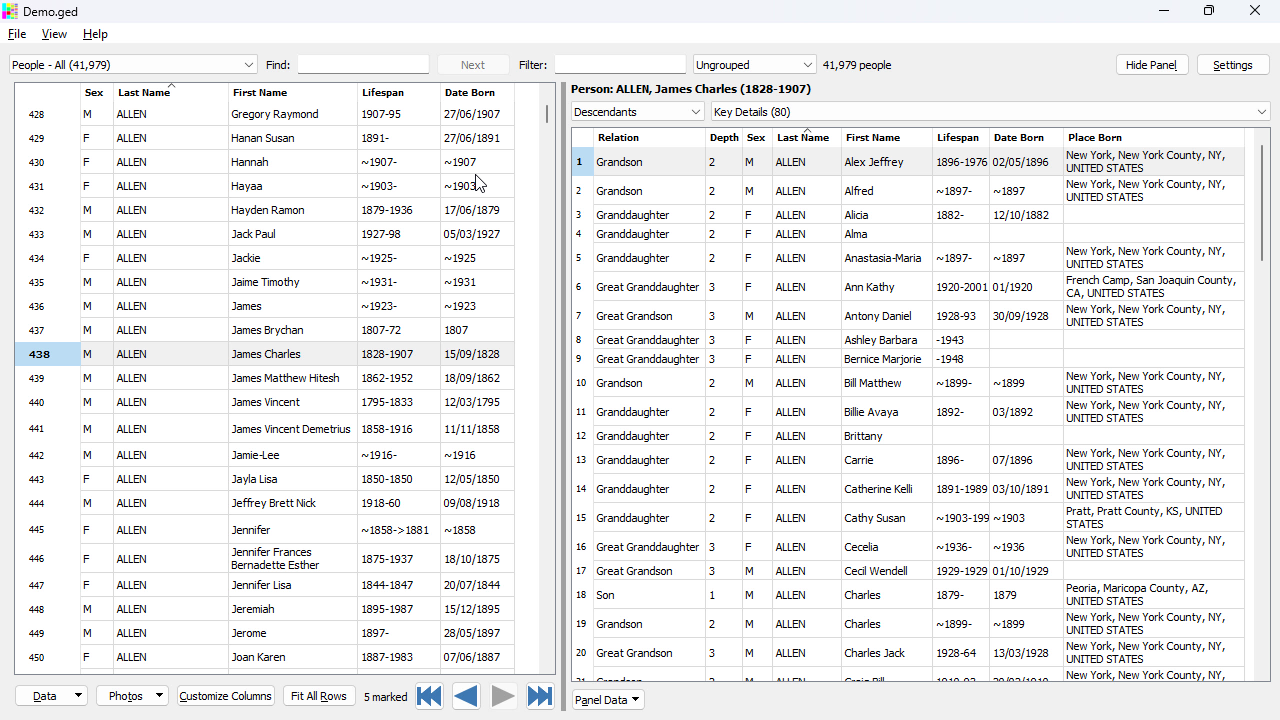Select row 428 Gregory Raymond
Viewport: 1280px width, 720px height.
(x=265, y=114)
